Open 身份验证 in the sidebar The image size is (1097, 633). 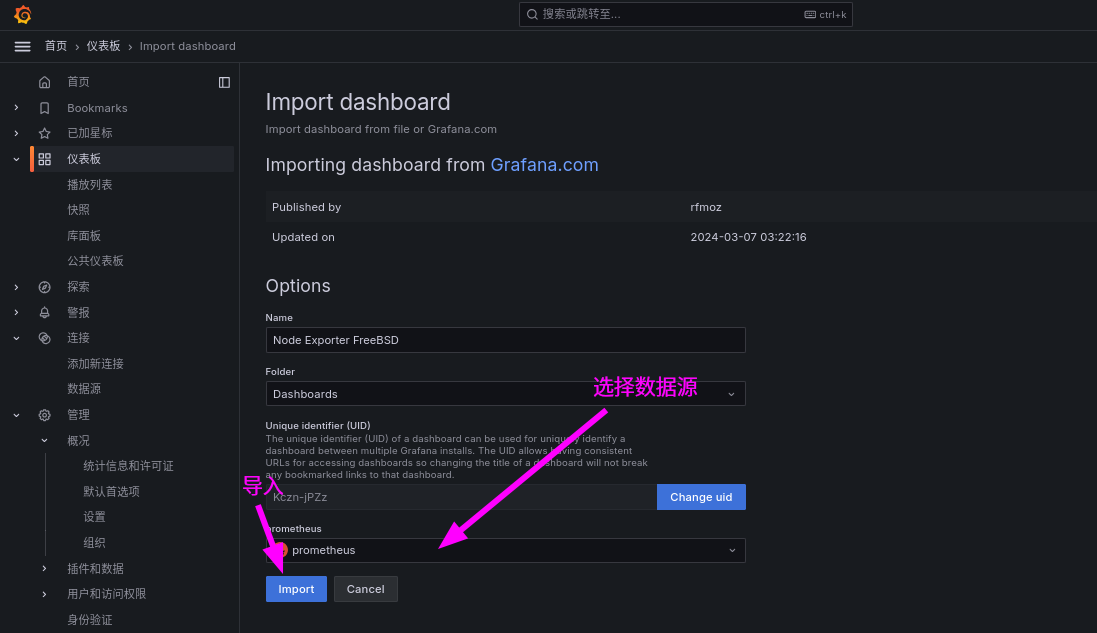pos(90,620)
